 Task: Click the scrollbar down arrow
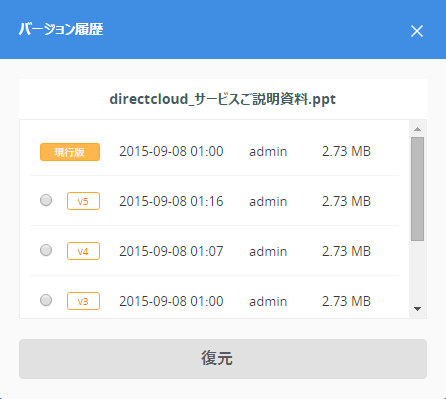tap(417, 309)
